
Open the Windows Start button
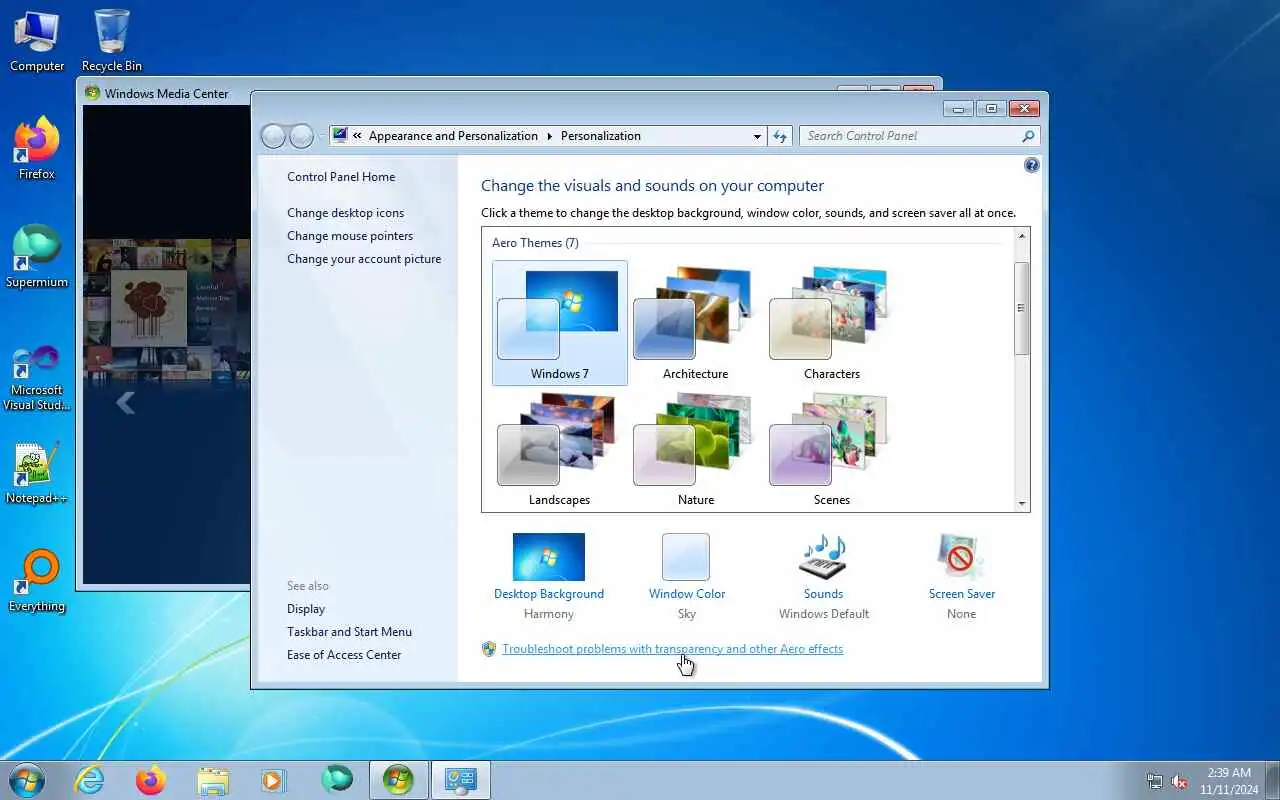[27, 780]
